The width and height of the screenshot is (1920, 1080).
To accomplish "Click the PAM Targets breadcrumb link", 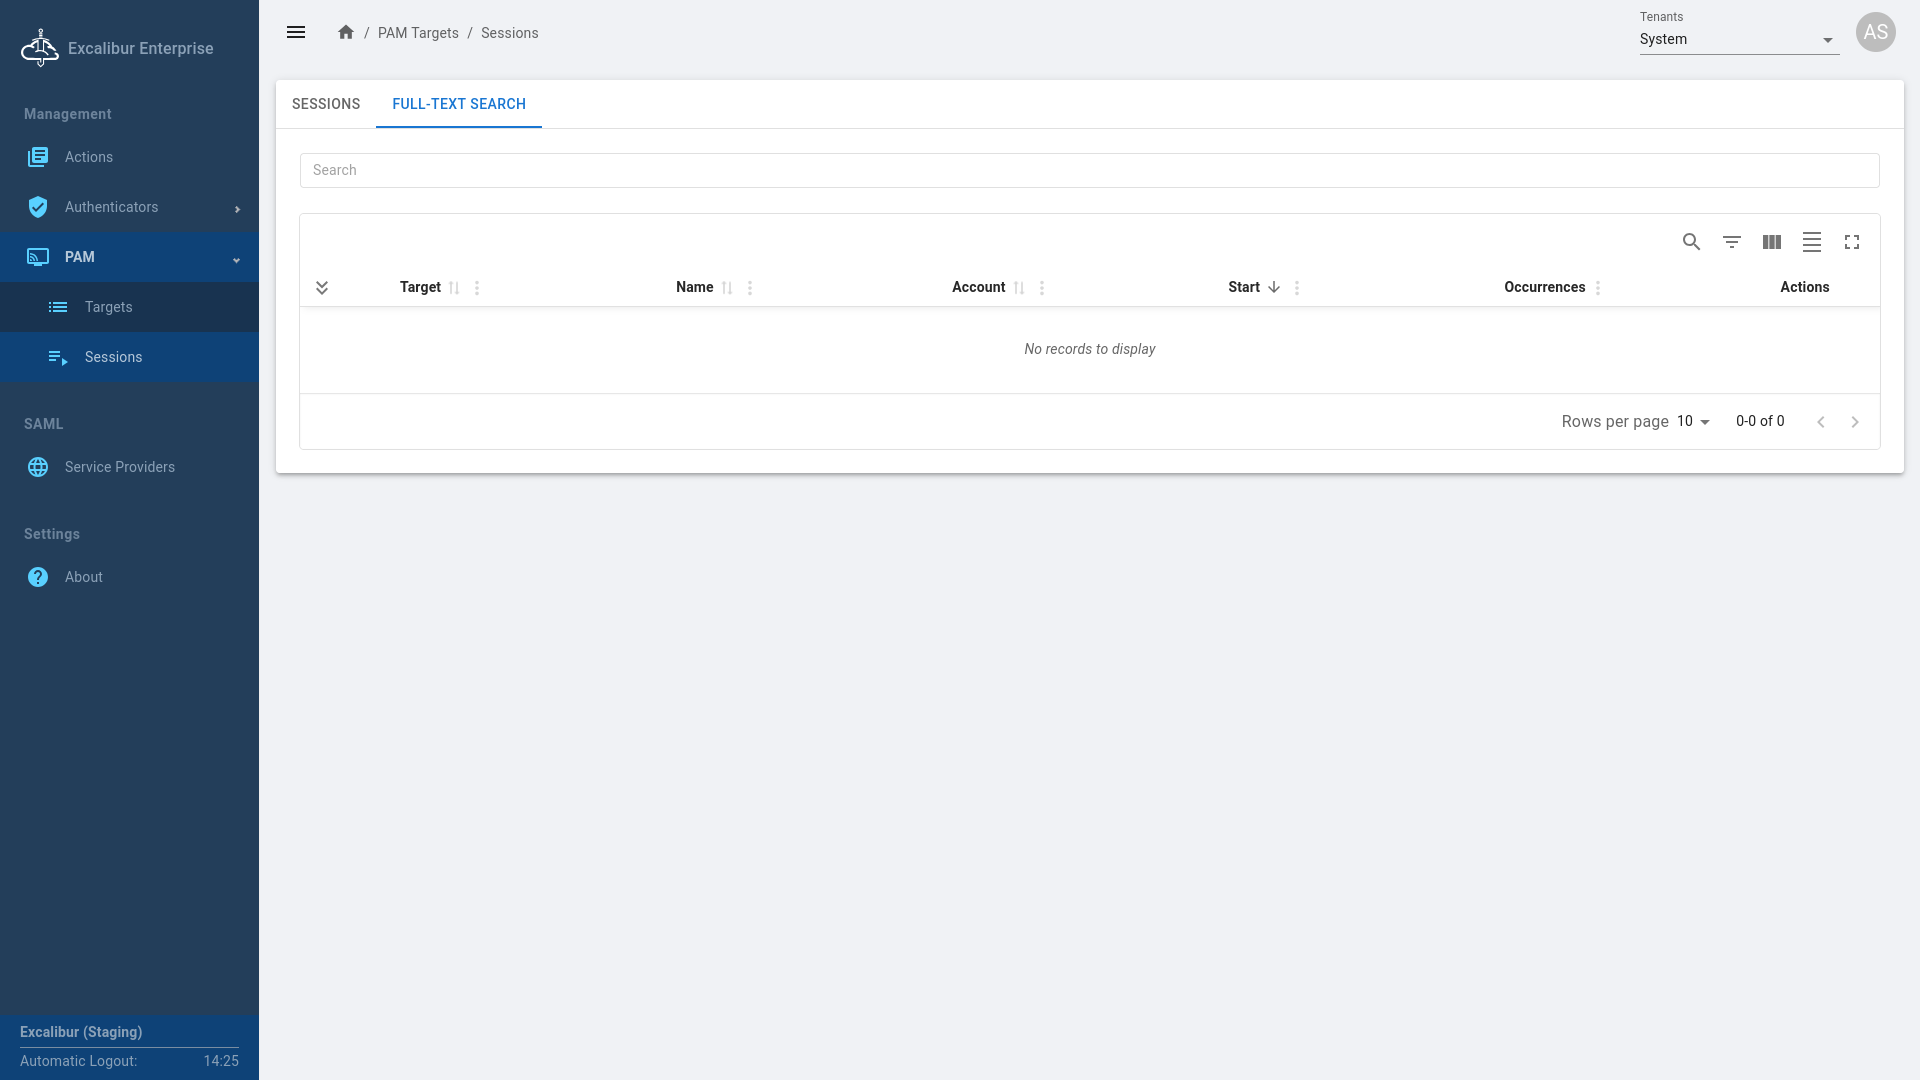I will pos(418,33).
